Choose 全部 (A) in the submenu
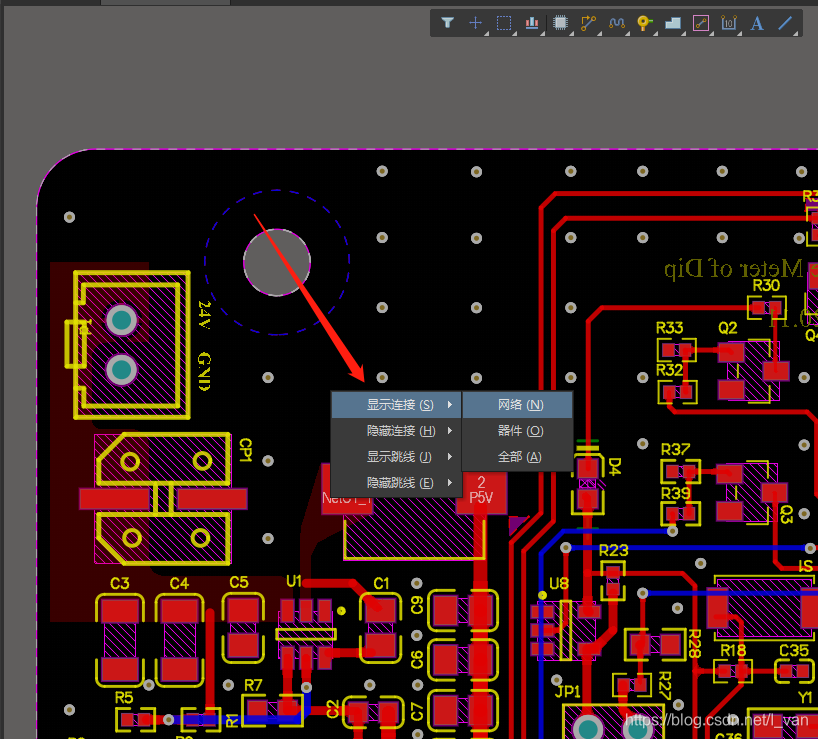 tap(518, 457)
